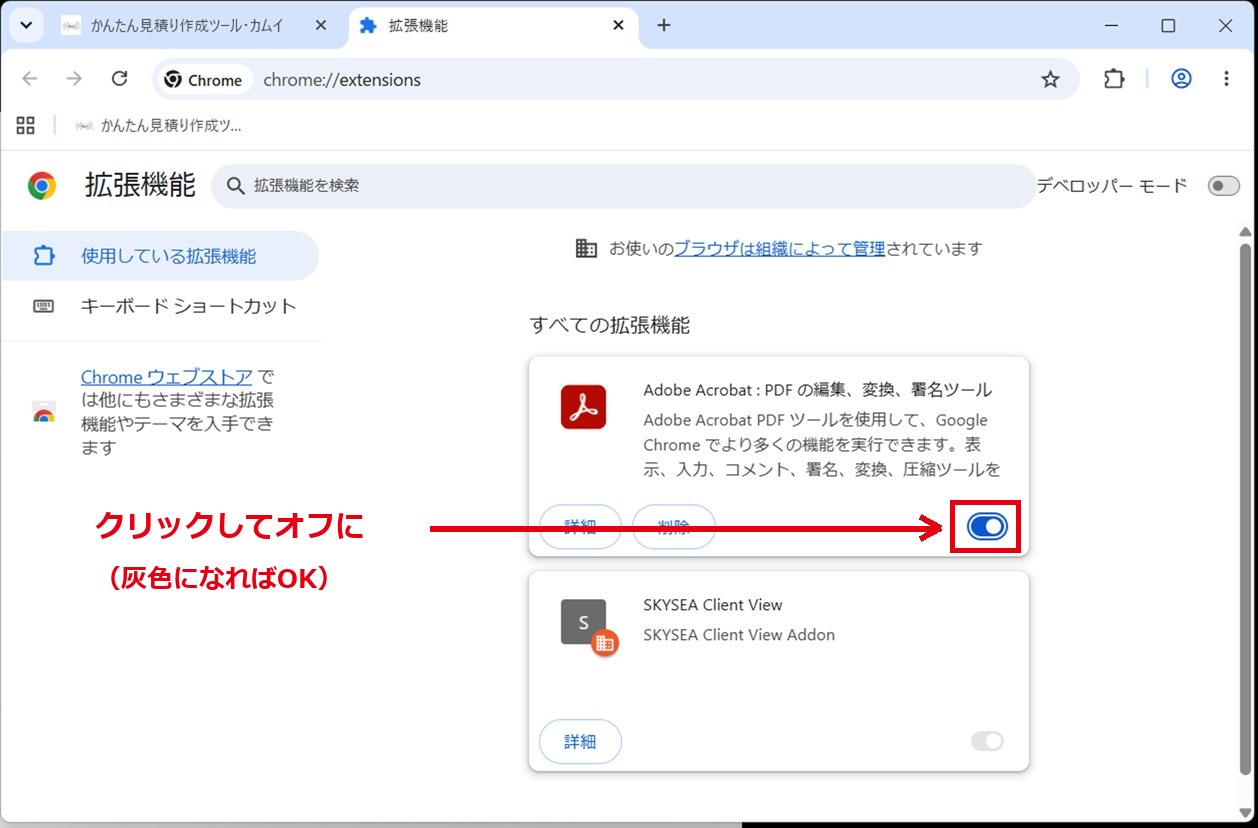Minimize the Chrome window
1258x828 pixels.
pos(1110,25)
